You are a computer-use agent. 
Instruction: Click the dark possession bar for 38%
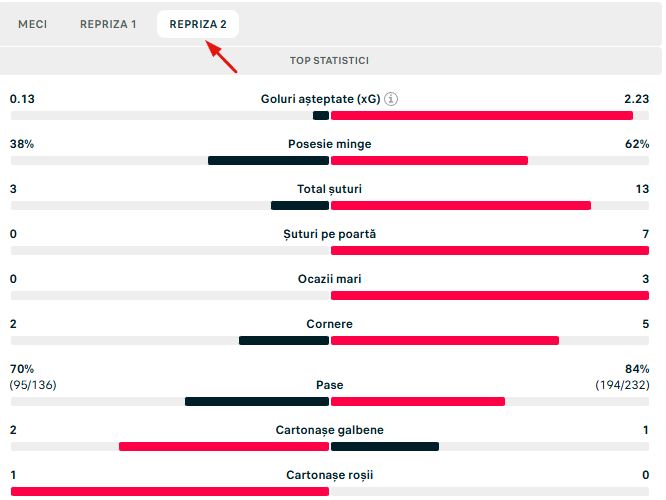click(x=268, y=161)
